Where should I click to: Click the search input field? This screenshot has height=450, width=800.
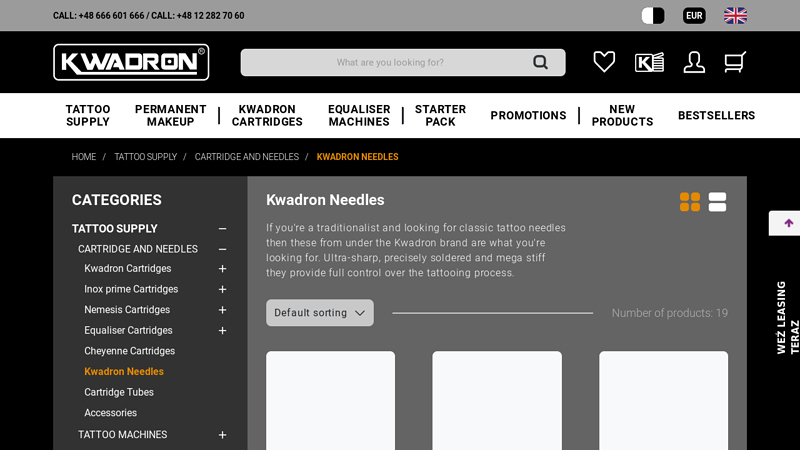[403, 62]
